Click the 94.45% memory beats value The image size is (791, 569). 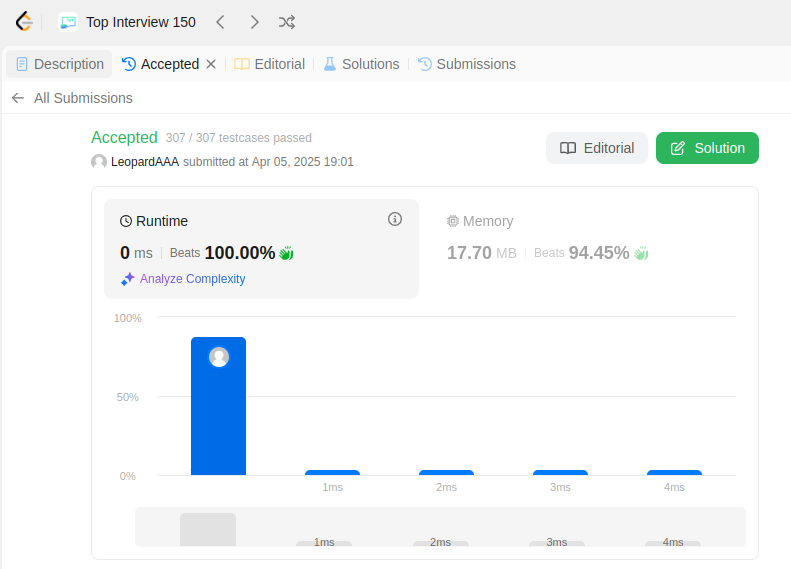point(599,253)
